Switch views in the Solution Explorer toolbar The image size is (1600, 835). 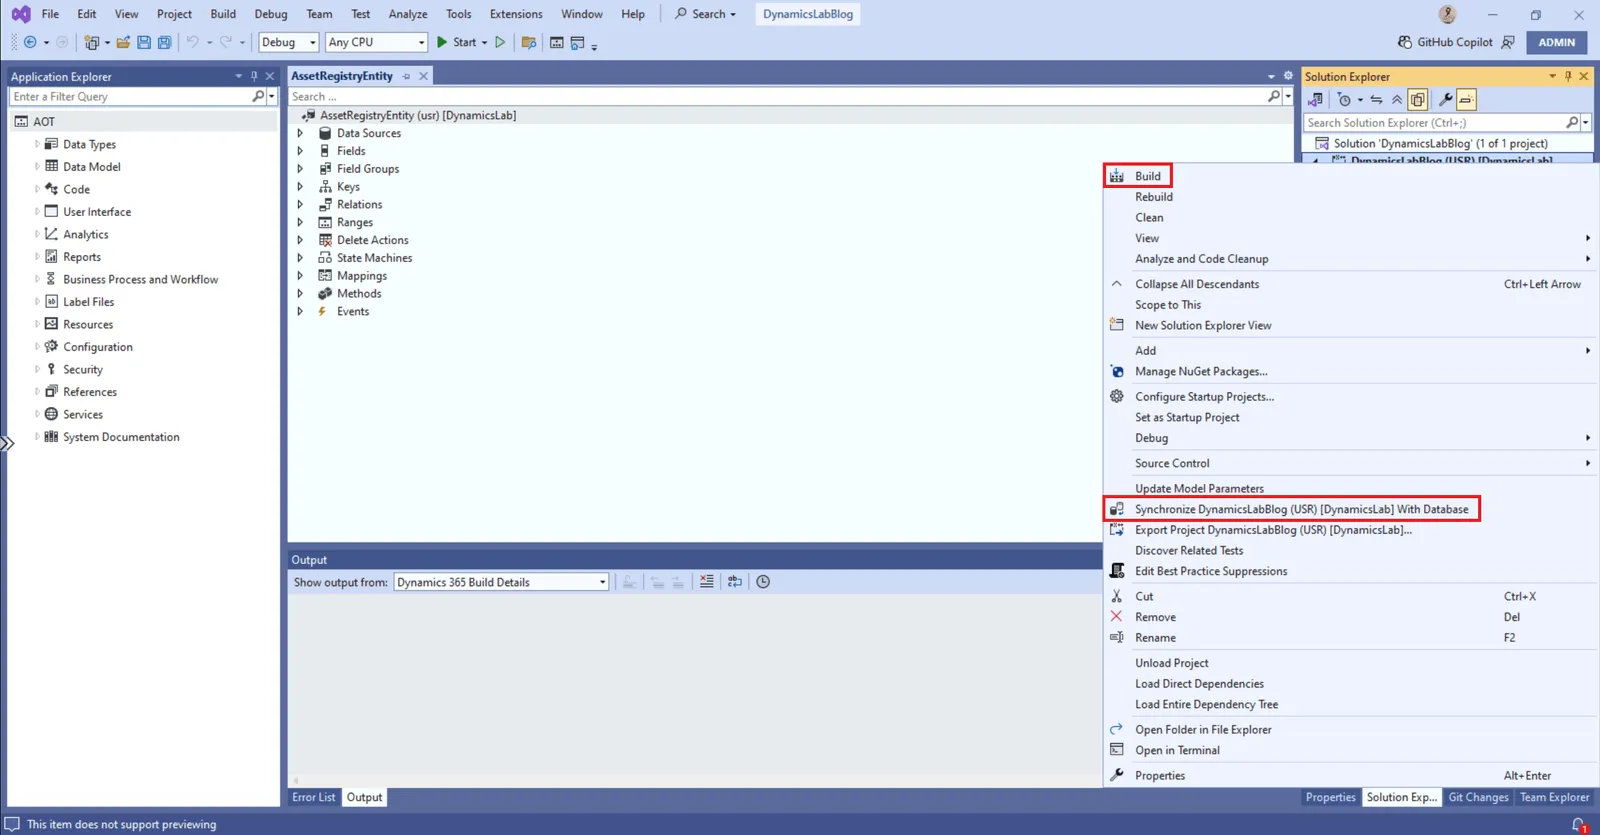click(1316, 99)
